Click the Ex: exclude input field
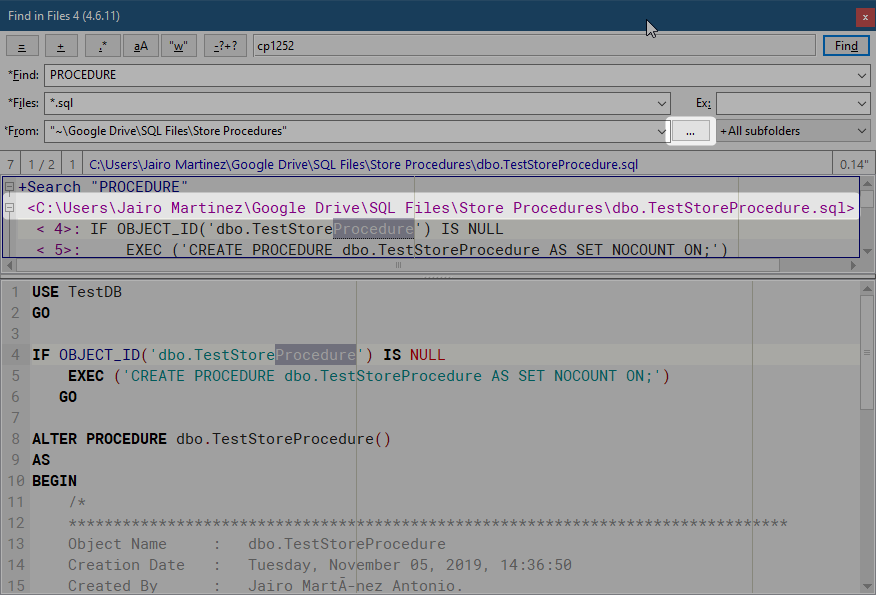 [785, 103]
